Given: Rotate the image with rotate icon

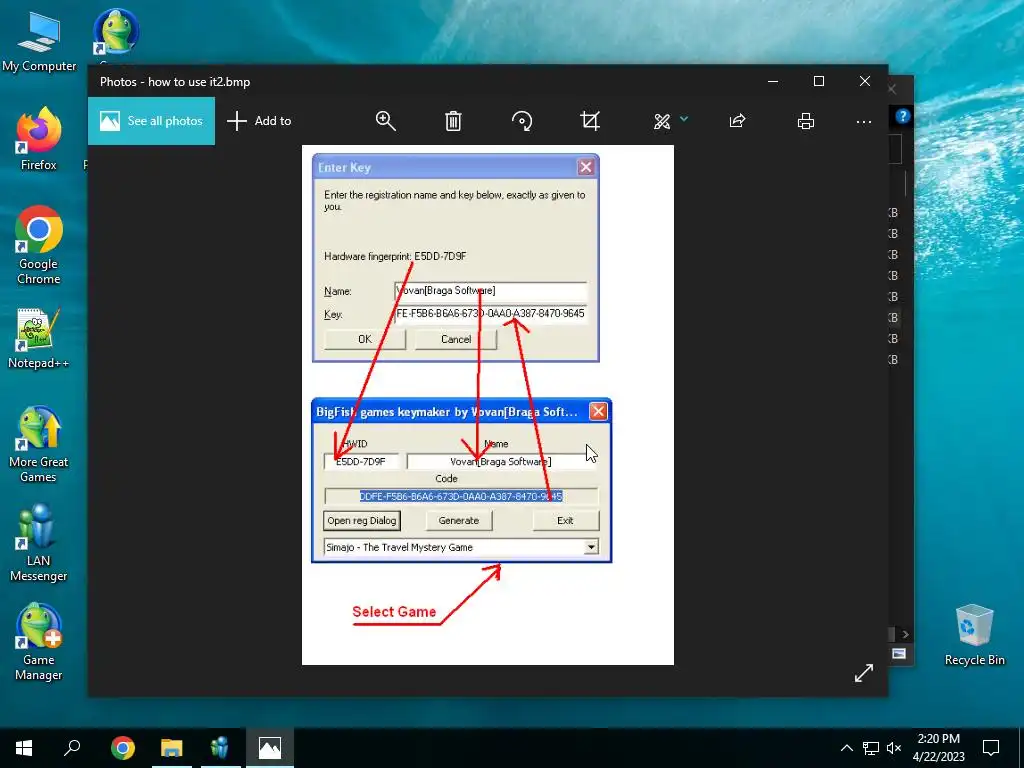Looking at the screenshot, I should click(x=522, y=121).
